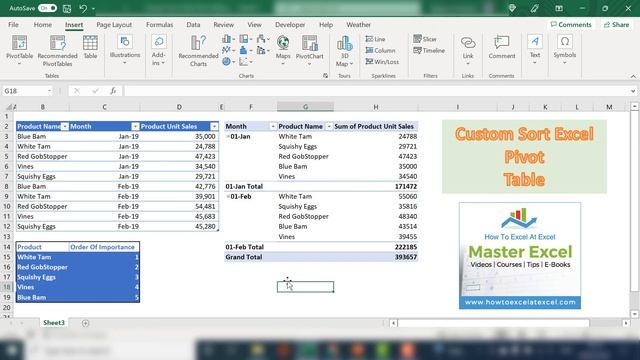Click the Grand Total cell
640x360 pixels.
click(x=251, y=257)
